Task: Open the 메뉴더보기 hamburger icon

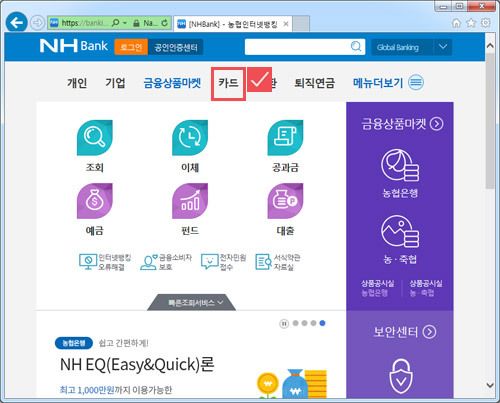Action: [416, 82]
